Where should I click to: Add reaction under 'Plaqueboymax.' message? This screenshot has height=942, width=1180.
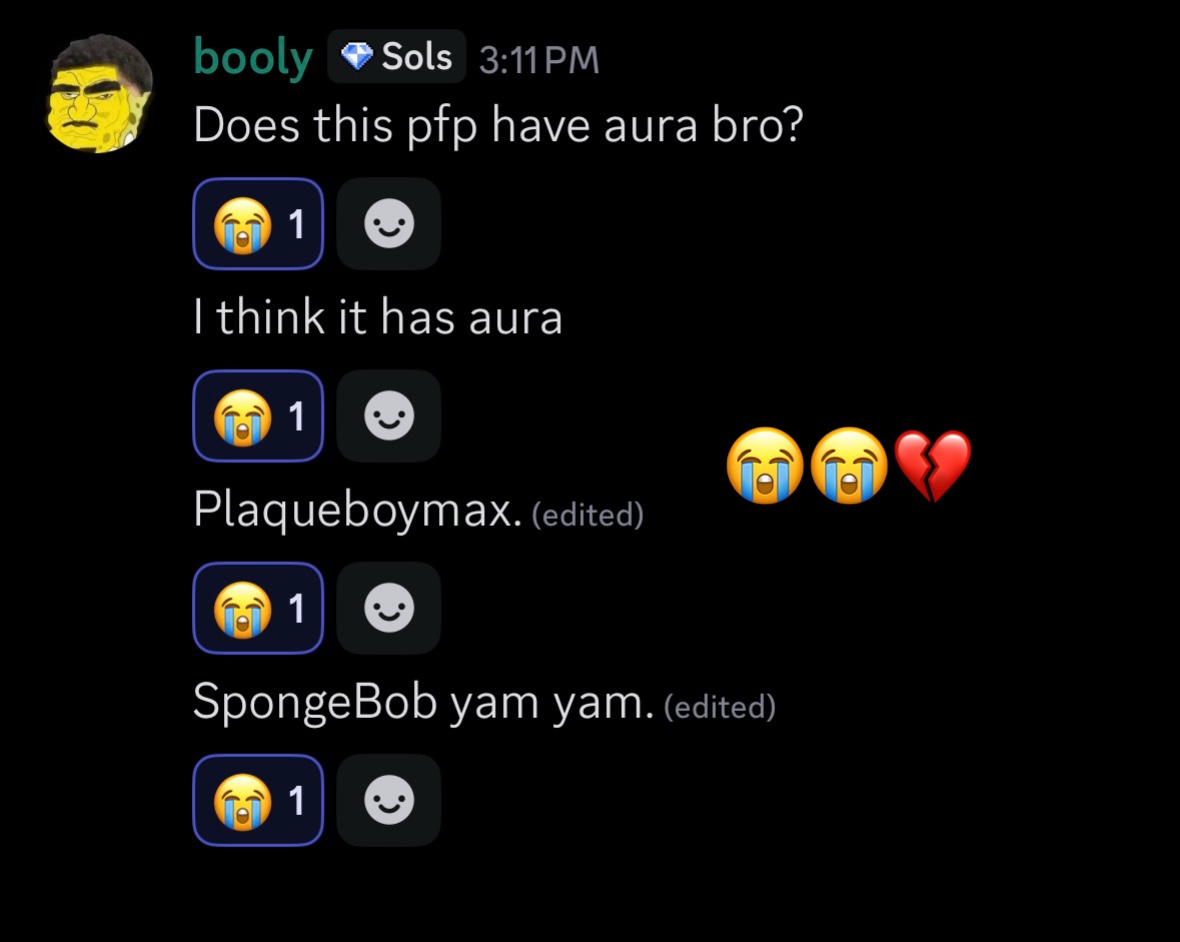[388, 608]
